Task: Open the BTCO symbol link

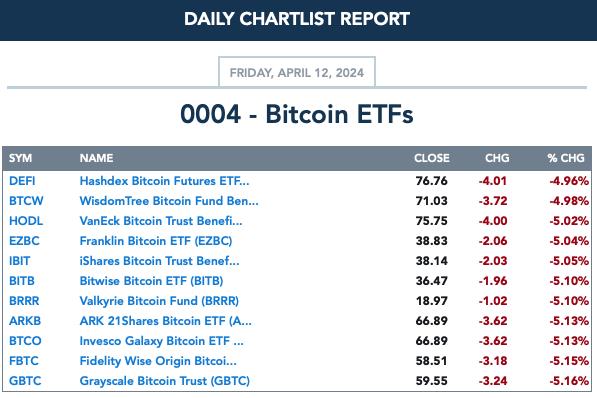Action: [25, 341]
